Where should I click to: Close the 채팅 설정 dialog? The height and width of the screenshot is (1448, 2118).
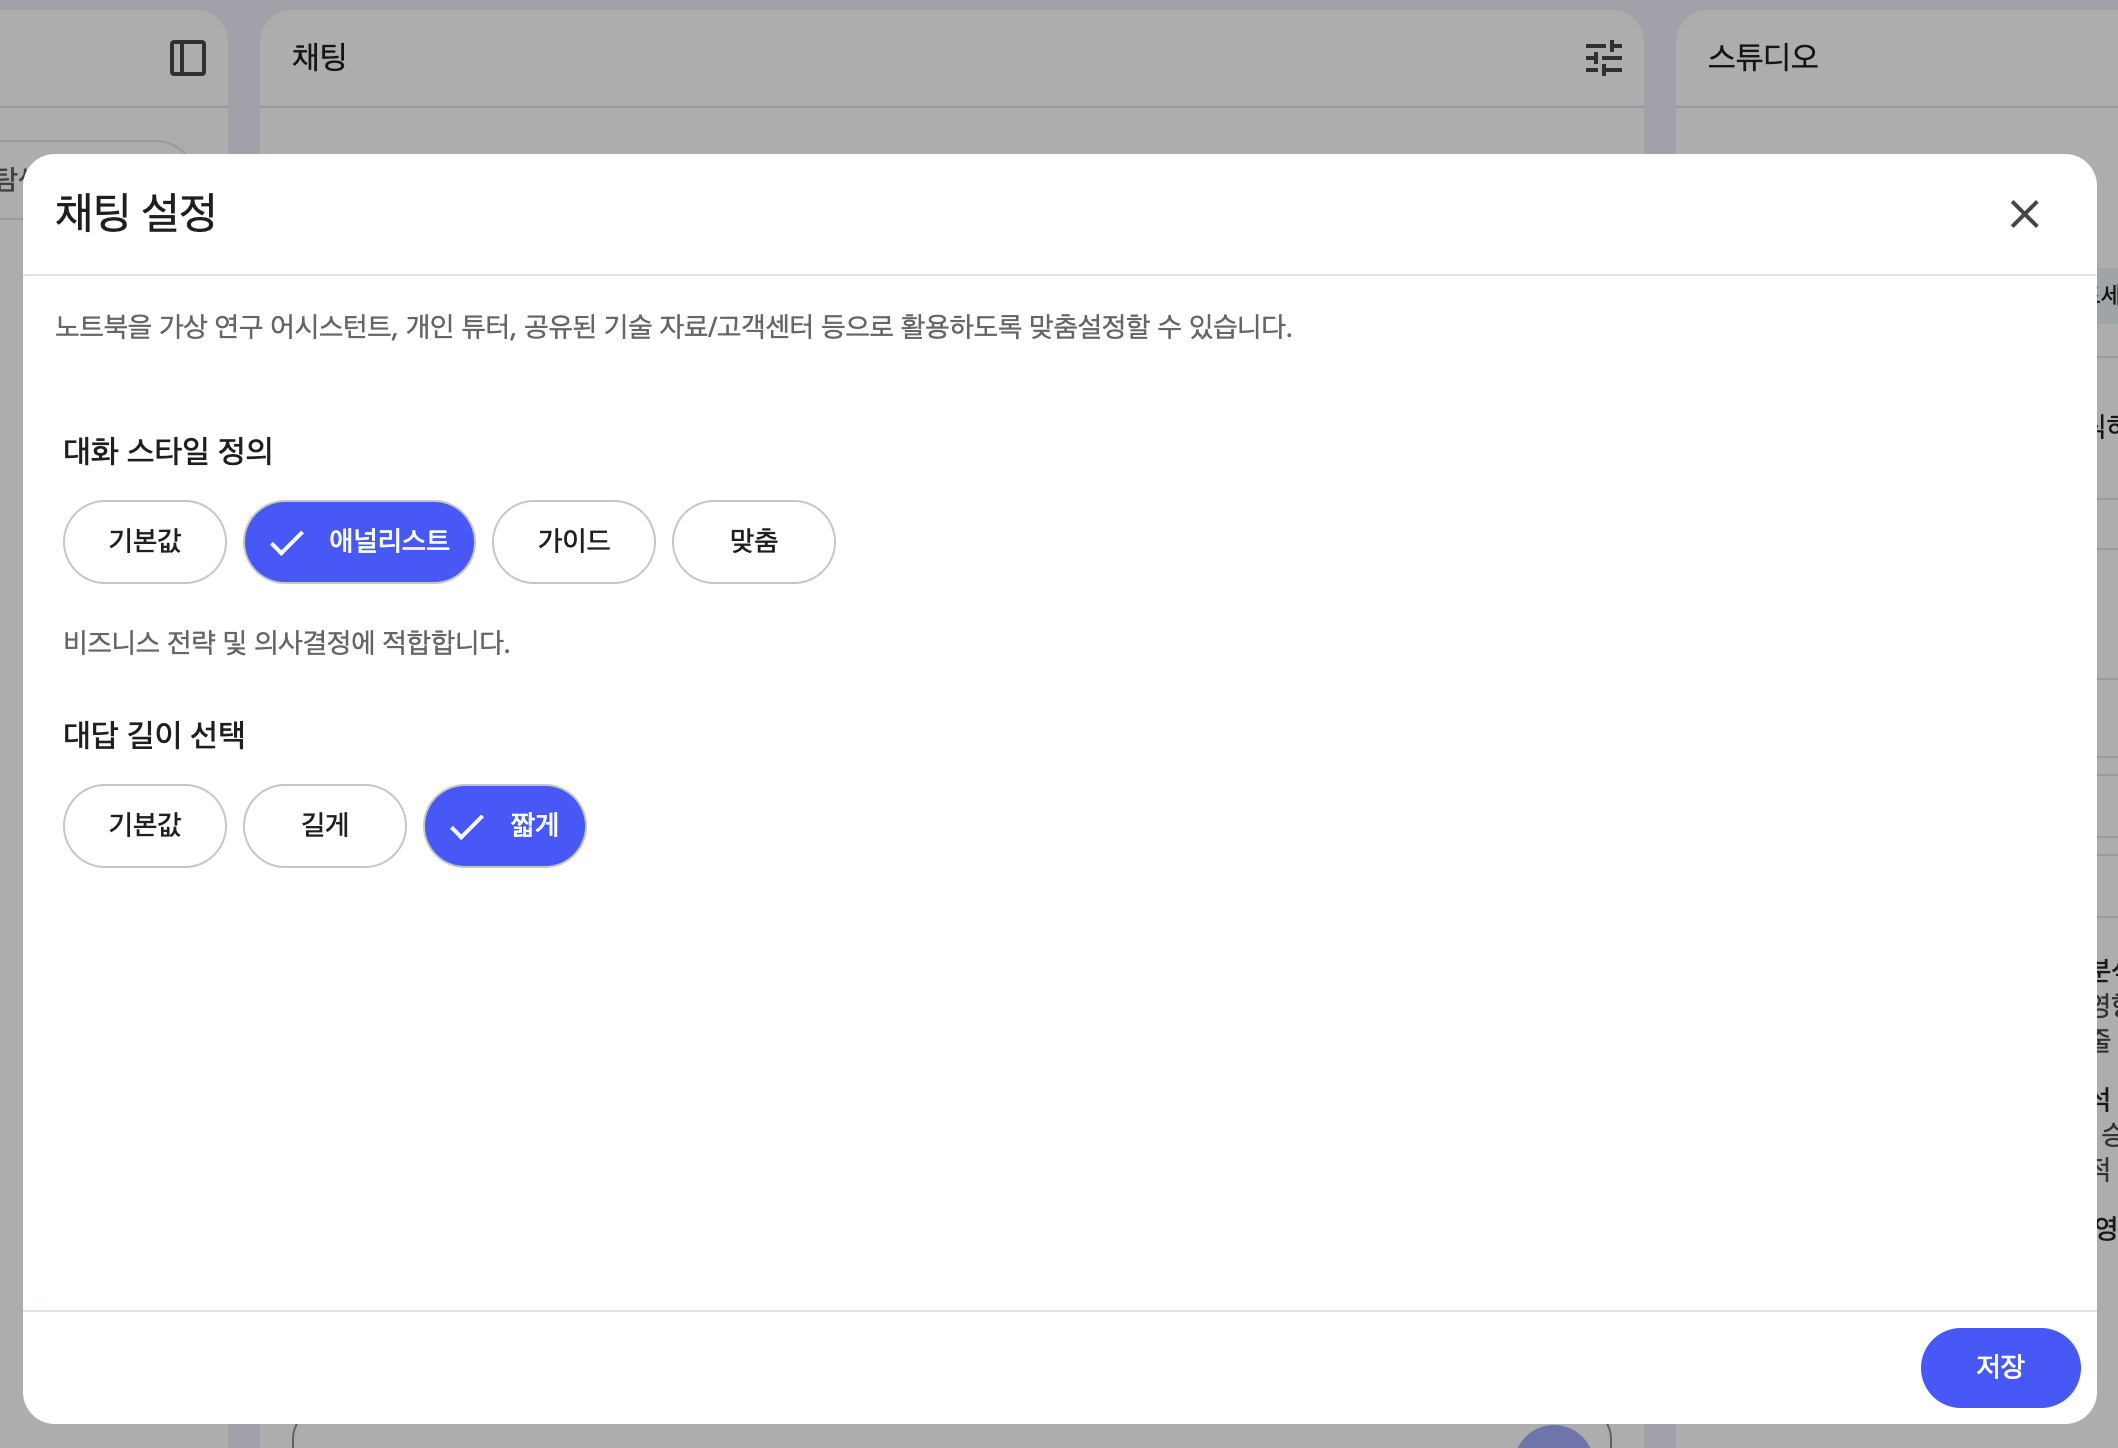2024,213
